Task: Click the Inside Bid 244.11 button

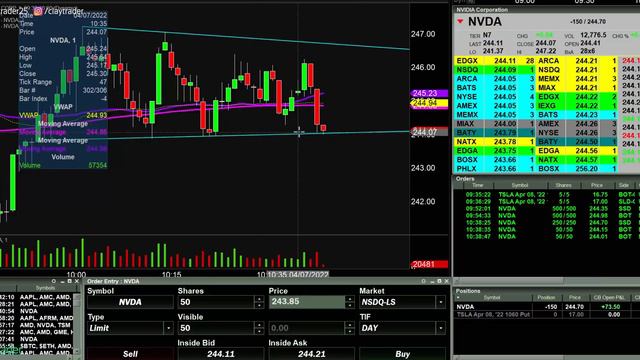Action: 221,354
